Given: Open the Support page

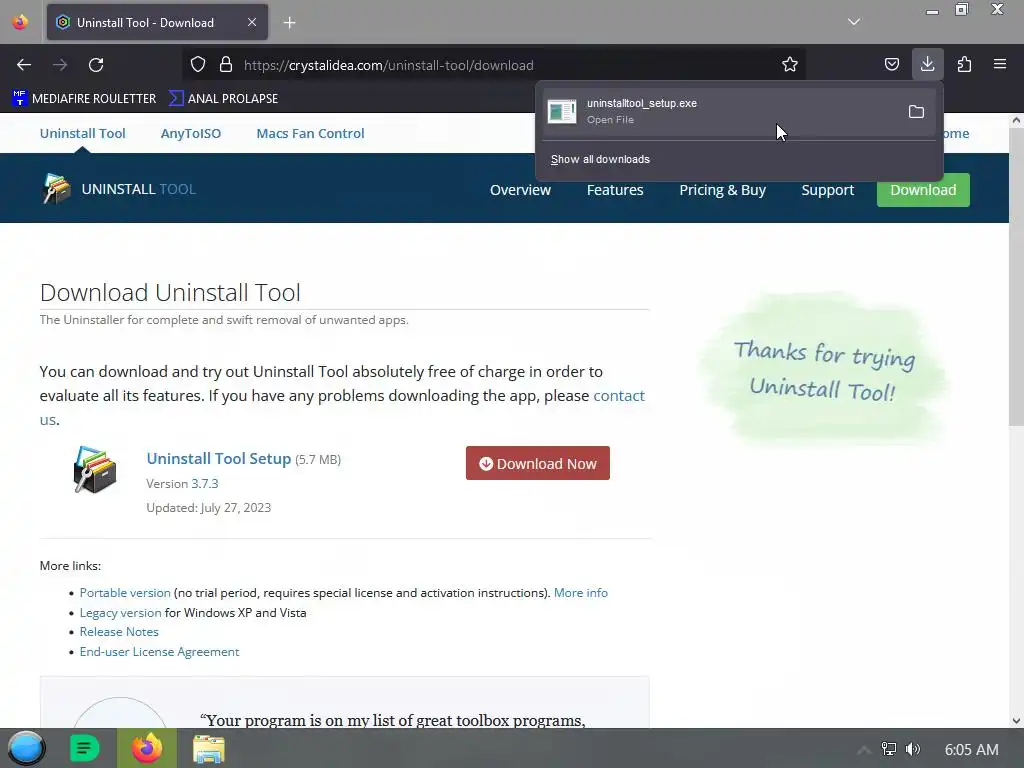Looking at the screenshot, I should click(827, 190).
